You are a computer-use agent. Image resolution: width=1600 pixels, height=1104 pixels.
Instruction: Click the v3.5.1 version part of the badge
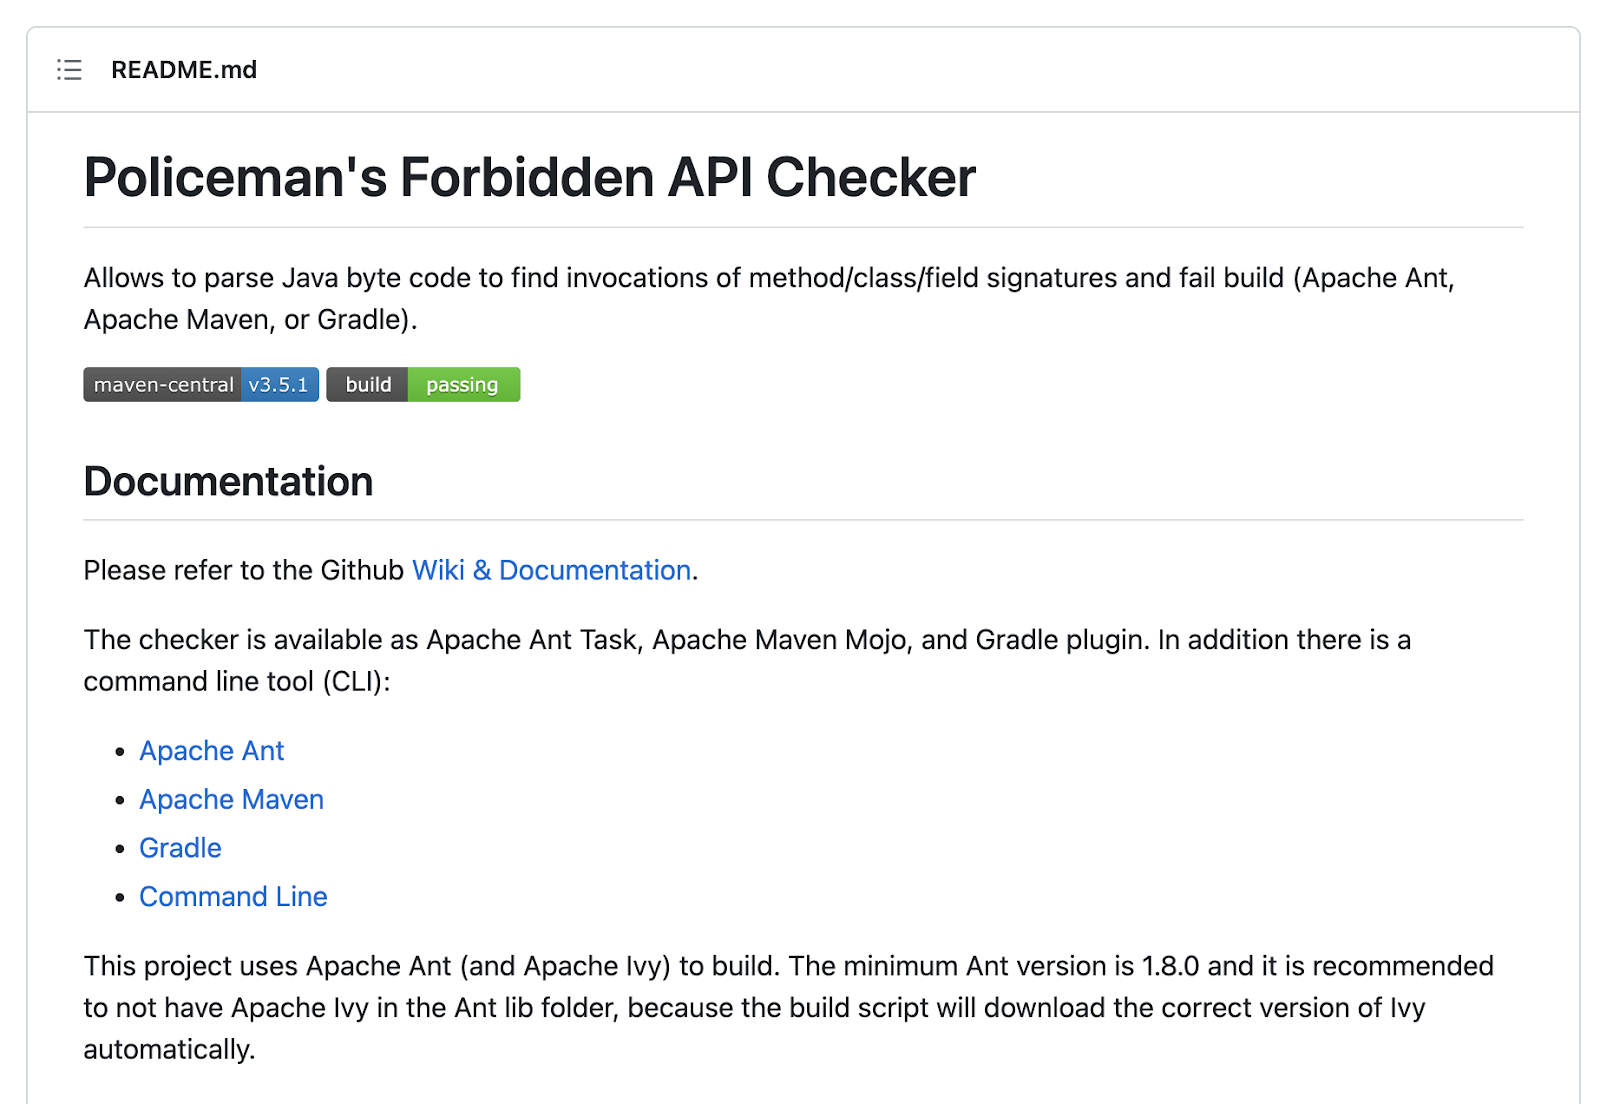[280, 385]
